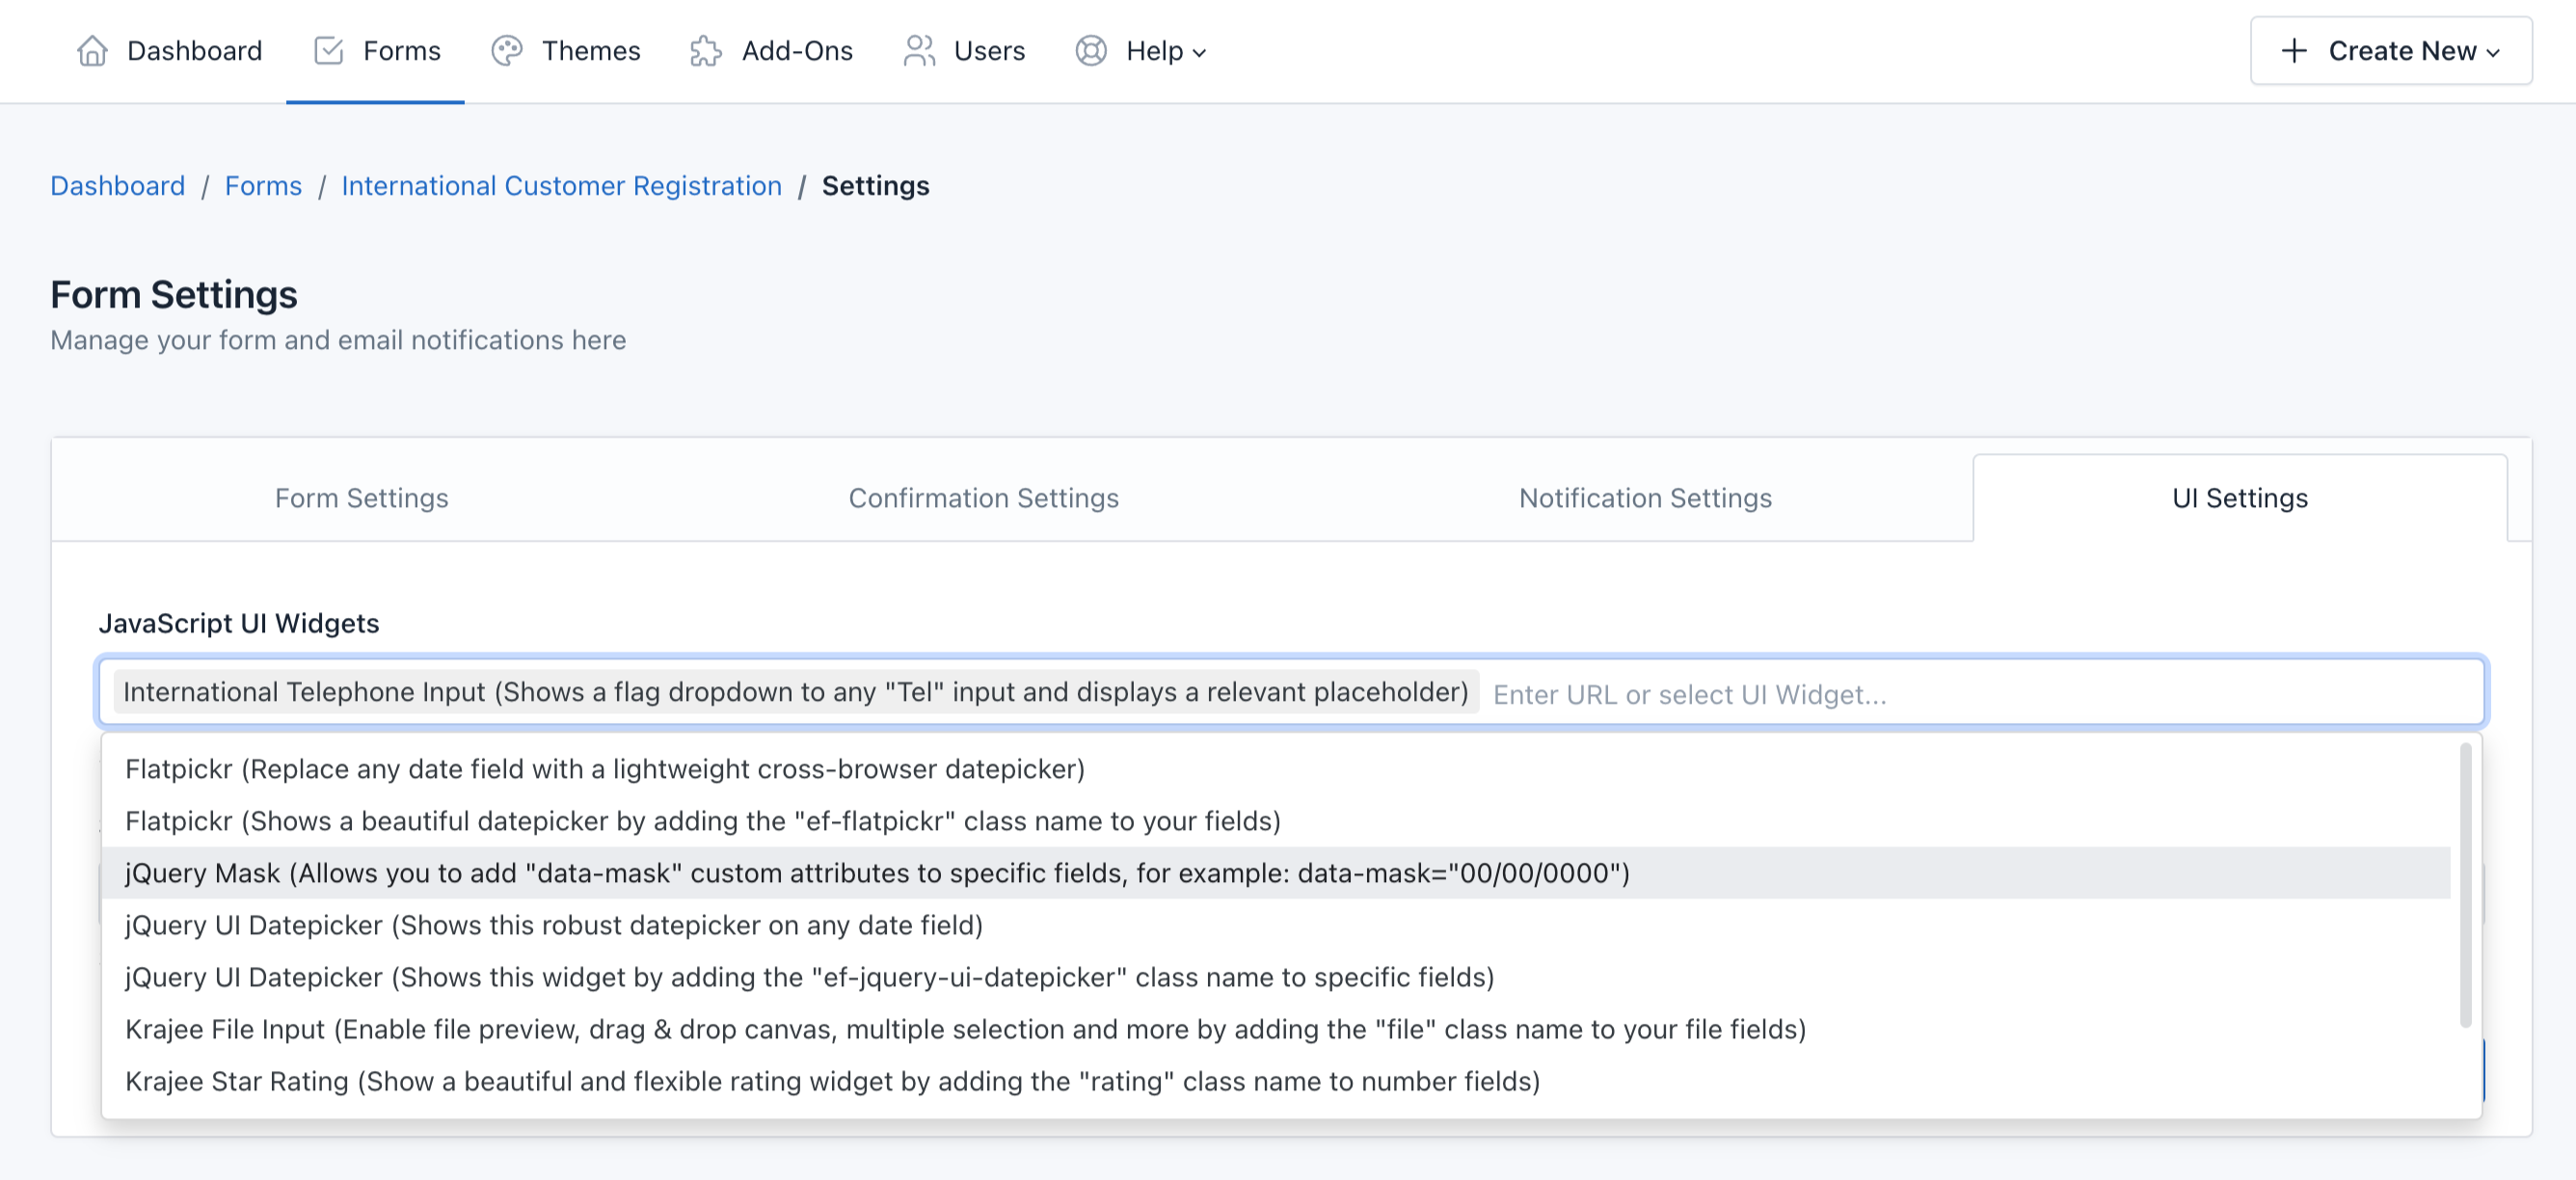Click the Themes navigation icon
The height and width of the screenshot is (1180, 2576).
[508, 47]
